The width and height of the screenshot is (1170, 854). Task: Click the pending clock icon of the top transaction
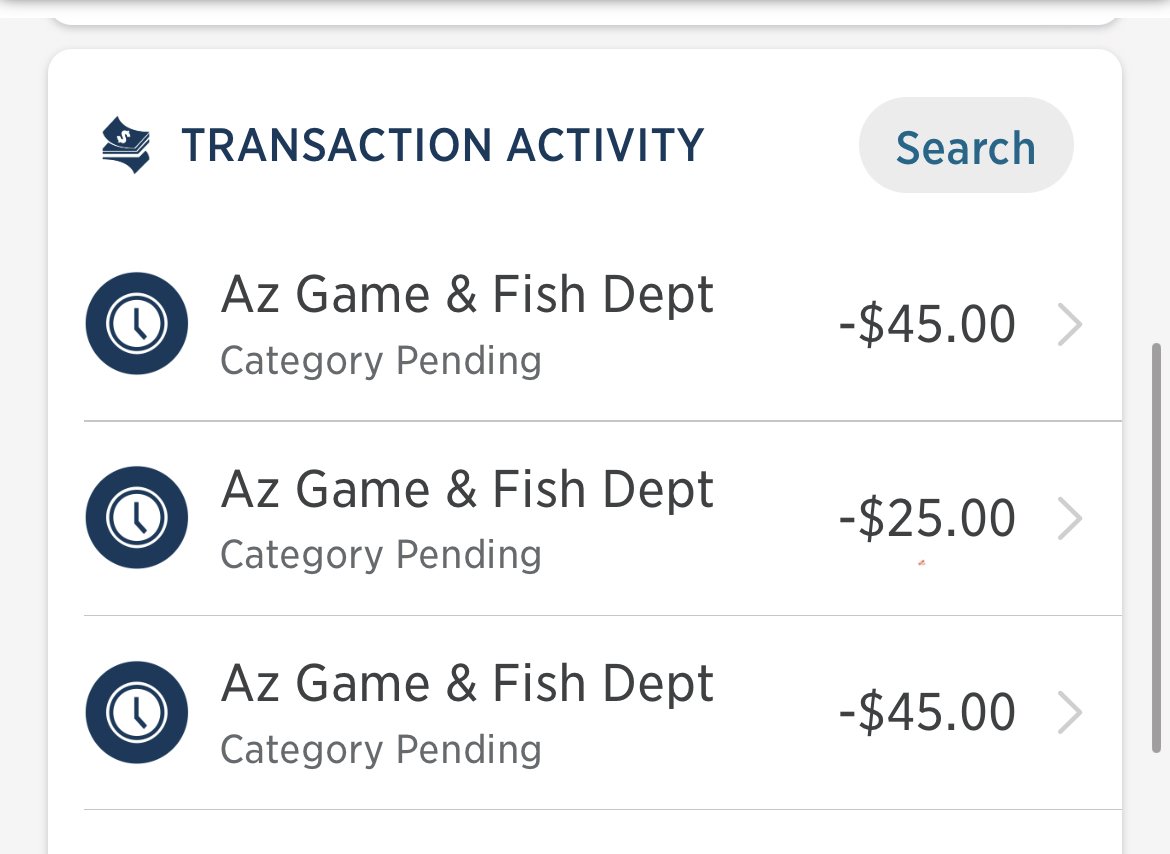coord(137,324)
